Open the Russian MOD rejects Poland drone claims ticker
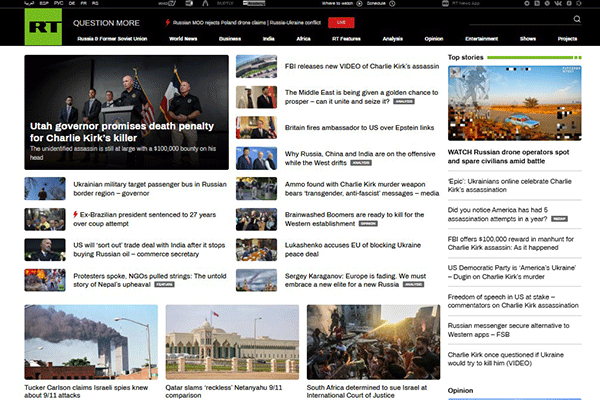The width and height of the screenshot is (600, 400). [x=247, y=23]
